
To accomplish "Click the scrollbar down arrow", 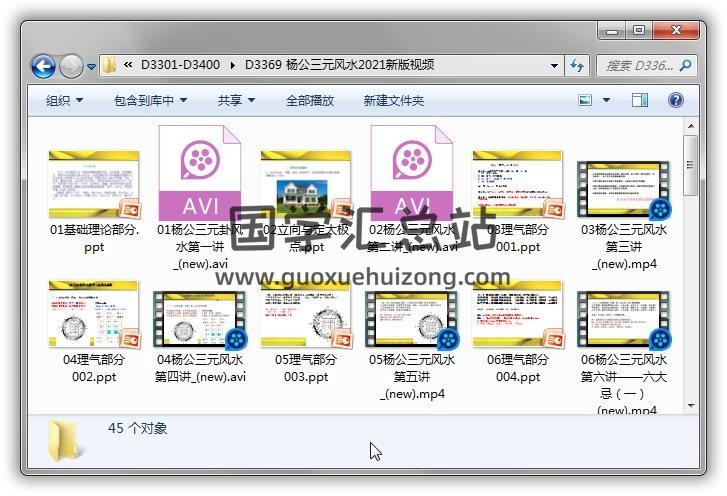I will [x=691, y=406].
